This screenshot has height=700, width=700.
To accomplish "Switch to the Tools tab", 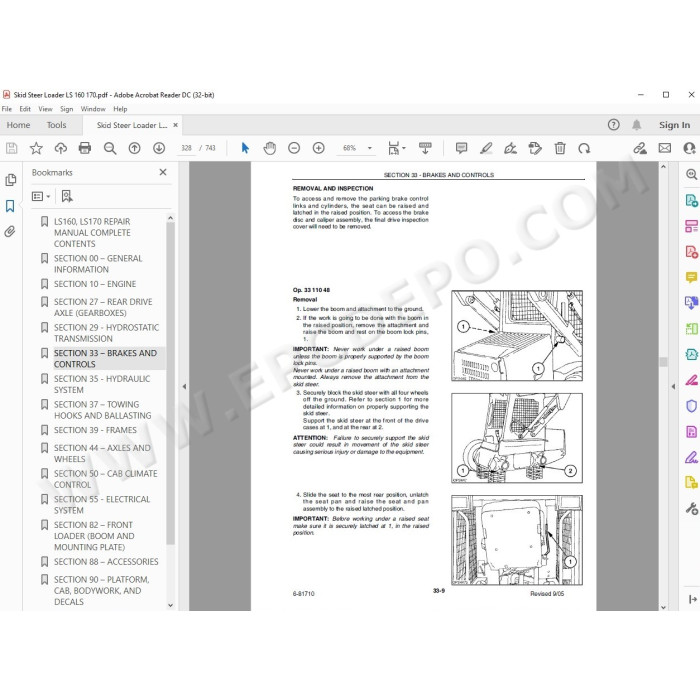I will tap(56, 125).
